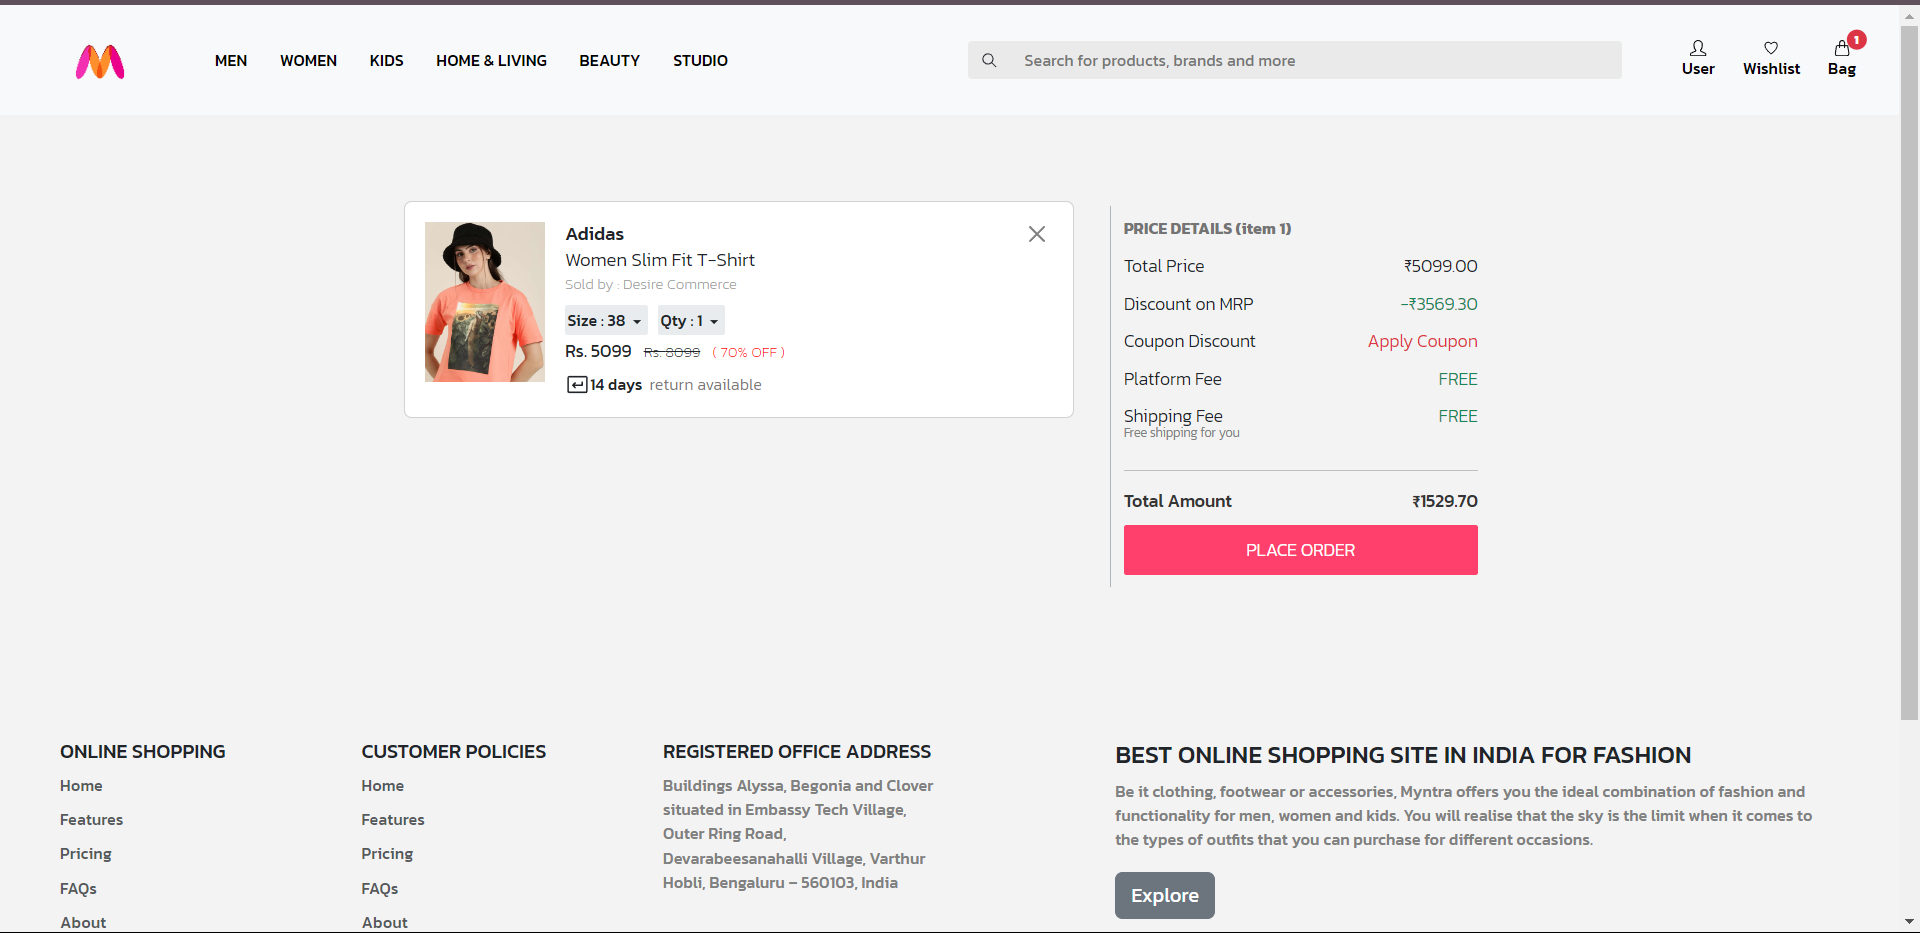Open the KIDS menu
Viewport: 1920px width, 933px height.
pos(387,61)
